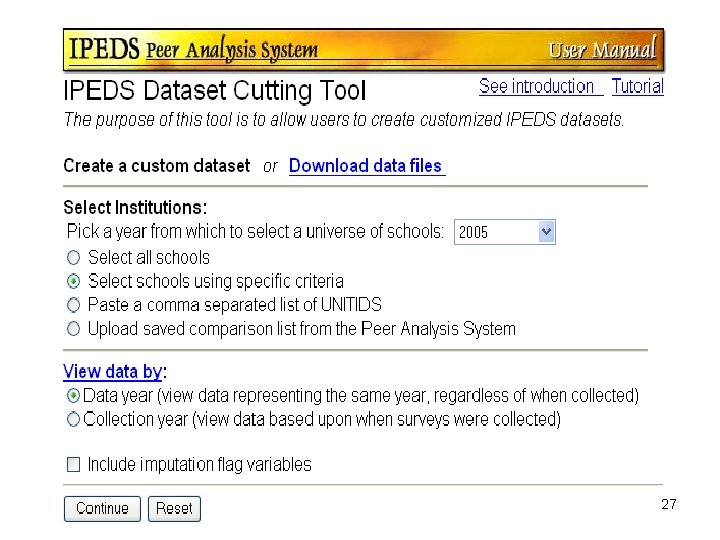Open the Tutorial link

(x=637, y=87)
